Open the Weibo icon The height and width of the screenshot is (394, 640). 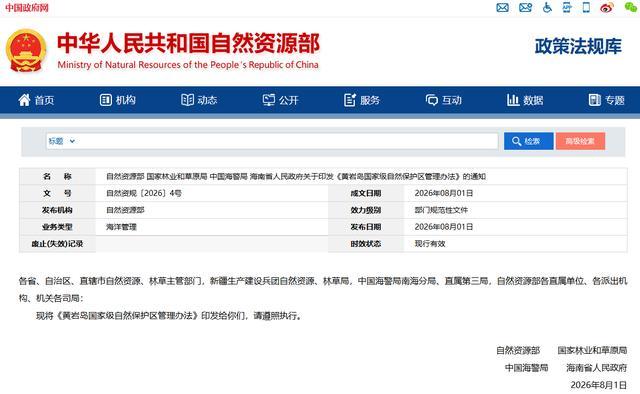coord(607,7)
